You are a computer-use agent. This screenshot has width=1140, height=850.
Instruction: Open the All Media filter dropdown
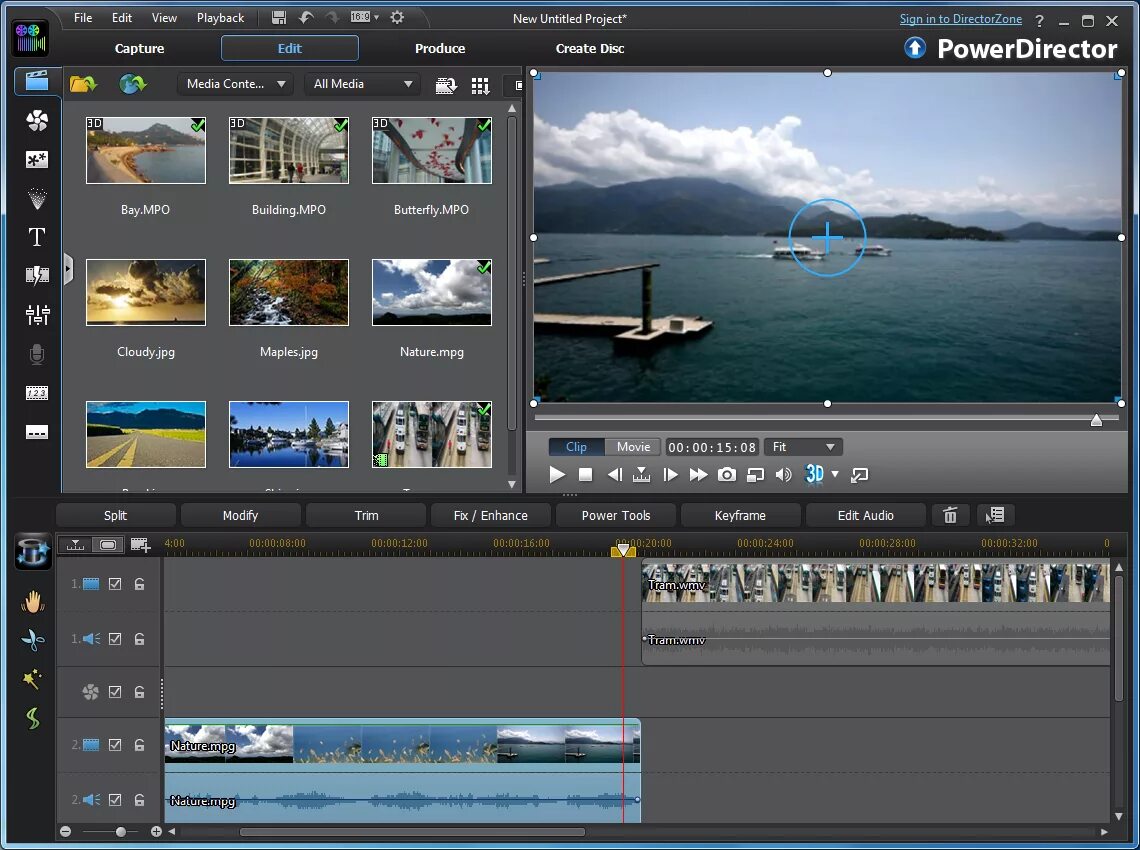364,85
